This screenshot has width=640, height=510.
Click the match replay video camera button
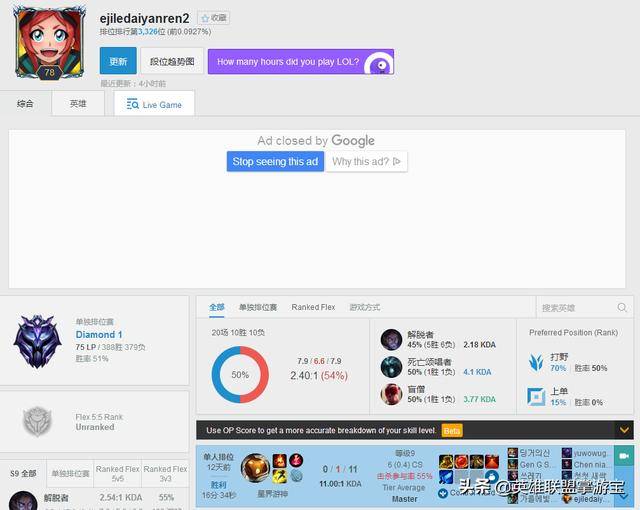[624, 456]
